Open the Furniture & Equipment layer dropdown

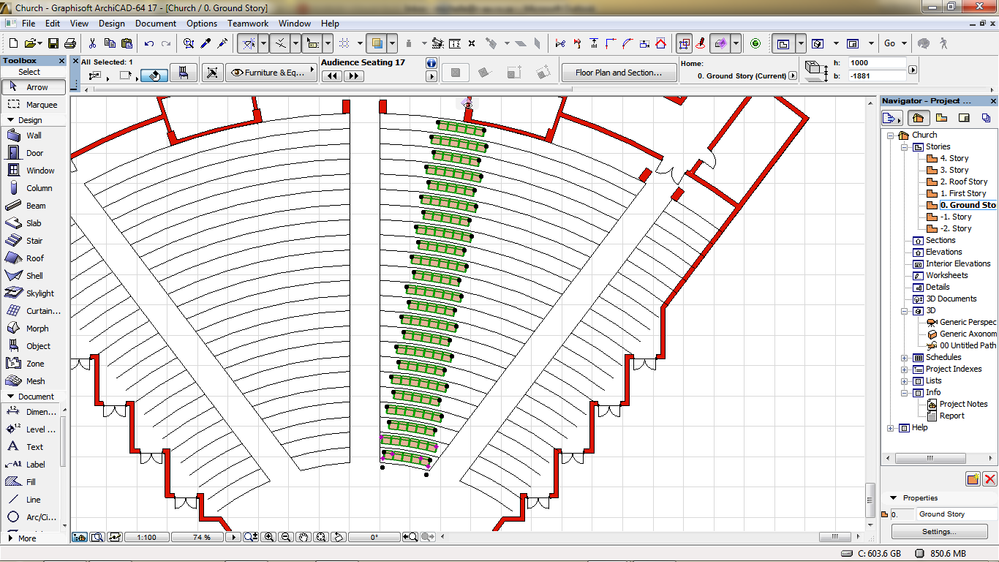pos(269,73)
